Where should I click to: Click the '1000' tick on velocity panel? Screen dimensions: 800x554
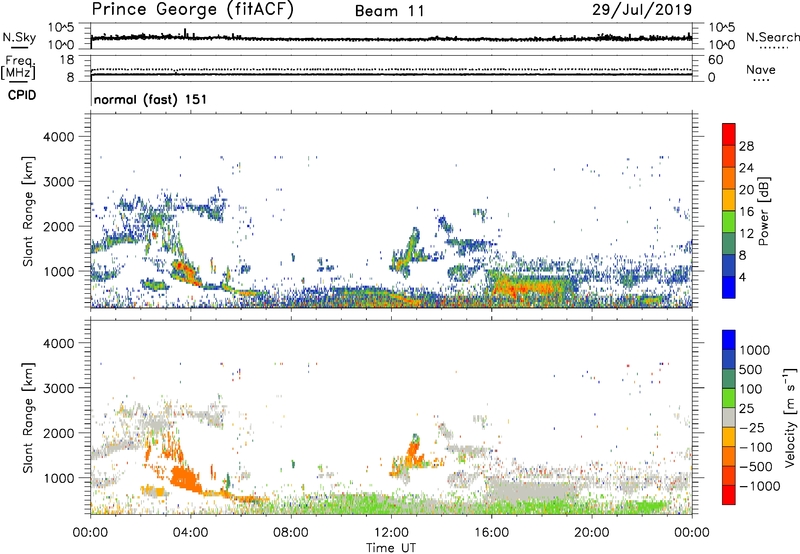[58, 478]
